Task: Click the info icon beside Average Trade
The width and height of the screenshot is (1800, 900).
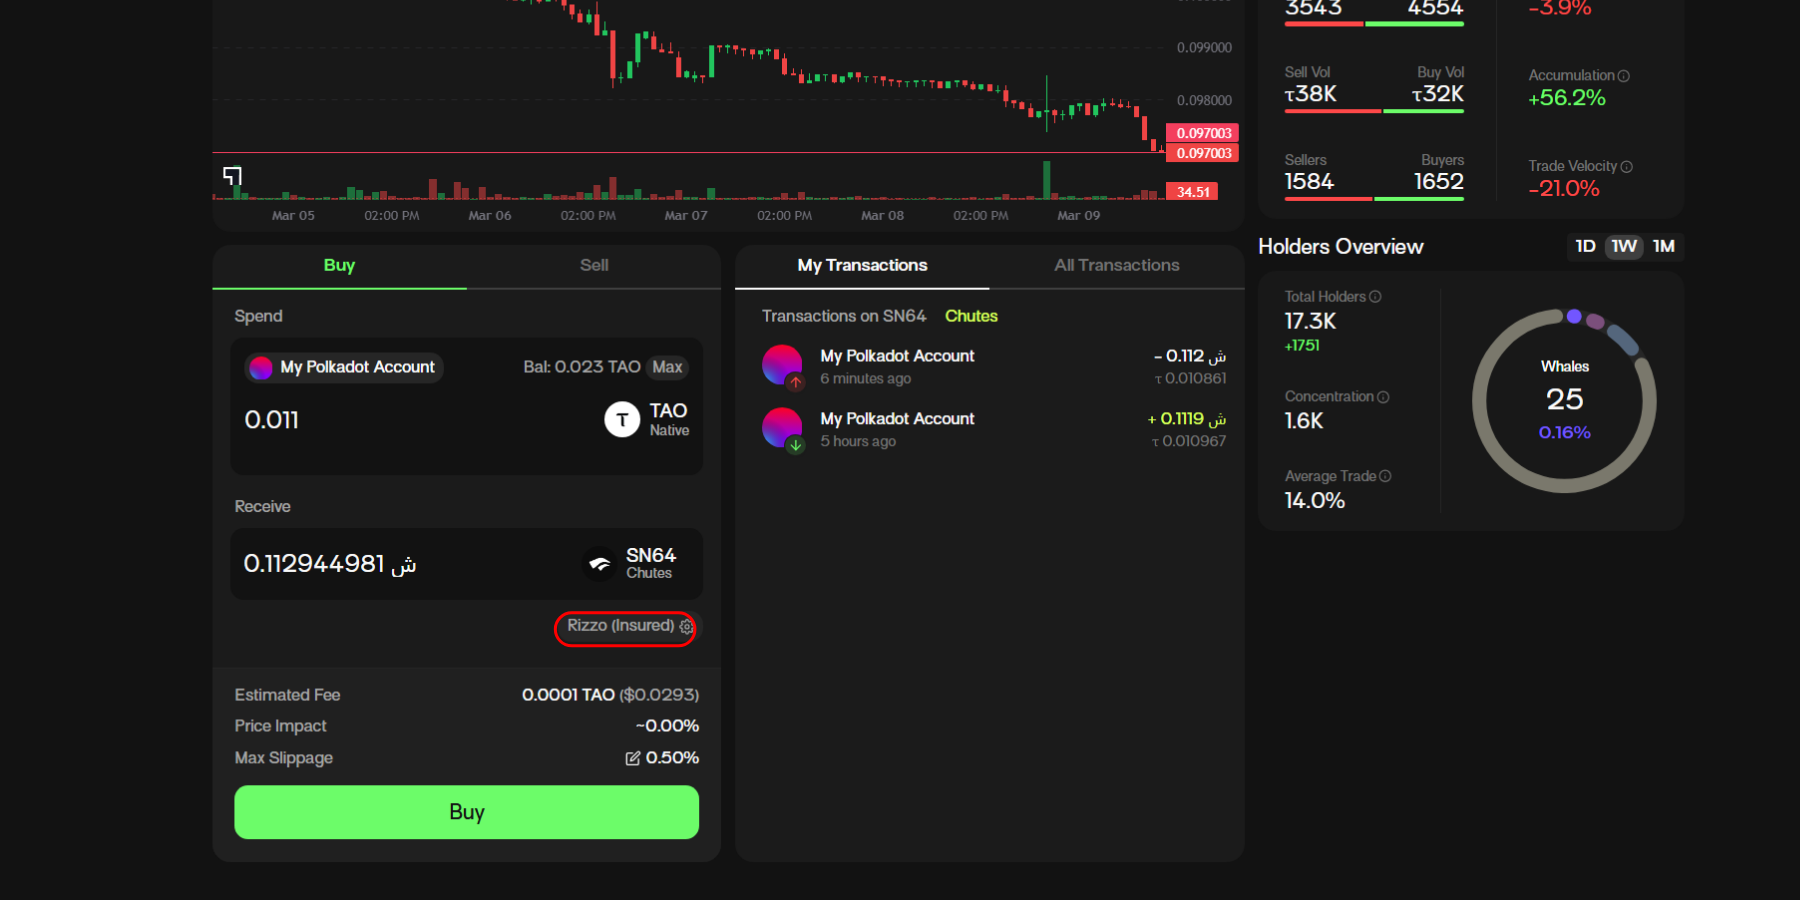Action: 1385,477
